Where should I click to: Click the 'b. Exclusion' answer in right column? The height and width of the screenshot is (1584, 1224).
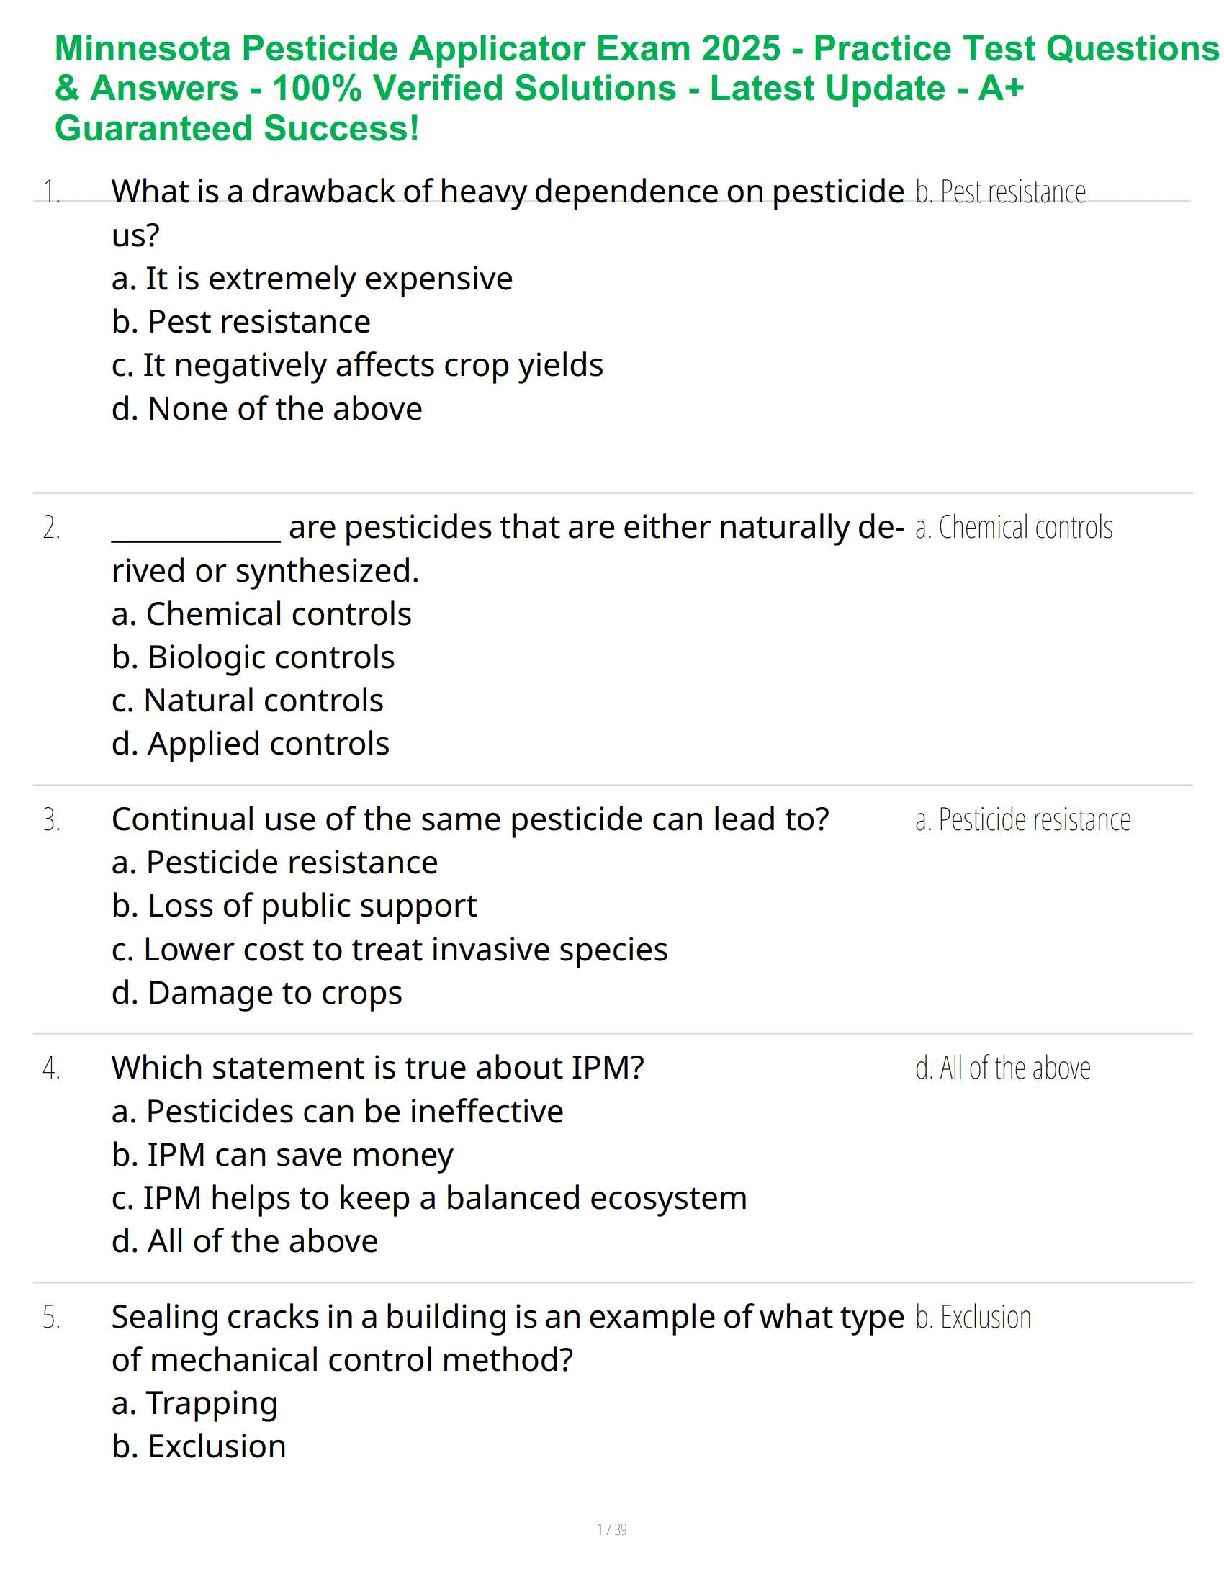pos(973,1318)
